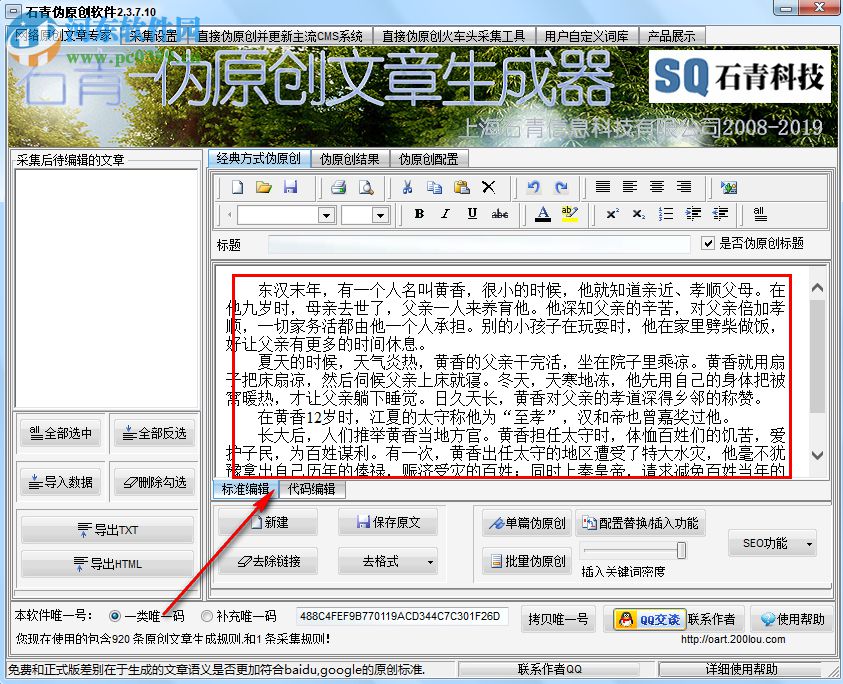
Task: Pick the text highlight color icon
Action: pyautogui.click(x=569, y=214)
